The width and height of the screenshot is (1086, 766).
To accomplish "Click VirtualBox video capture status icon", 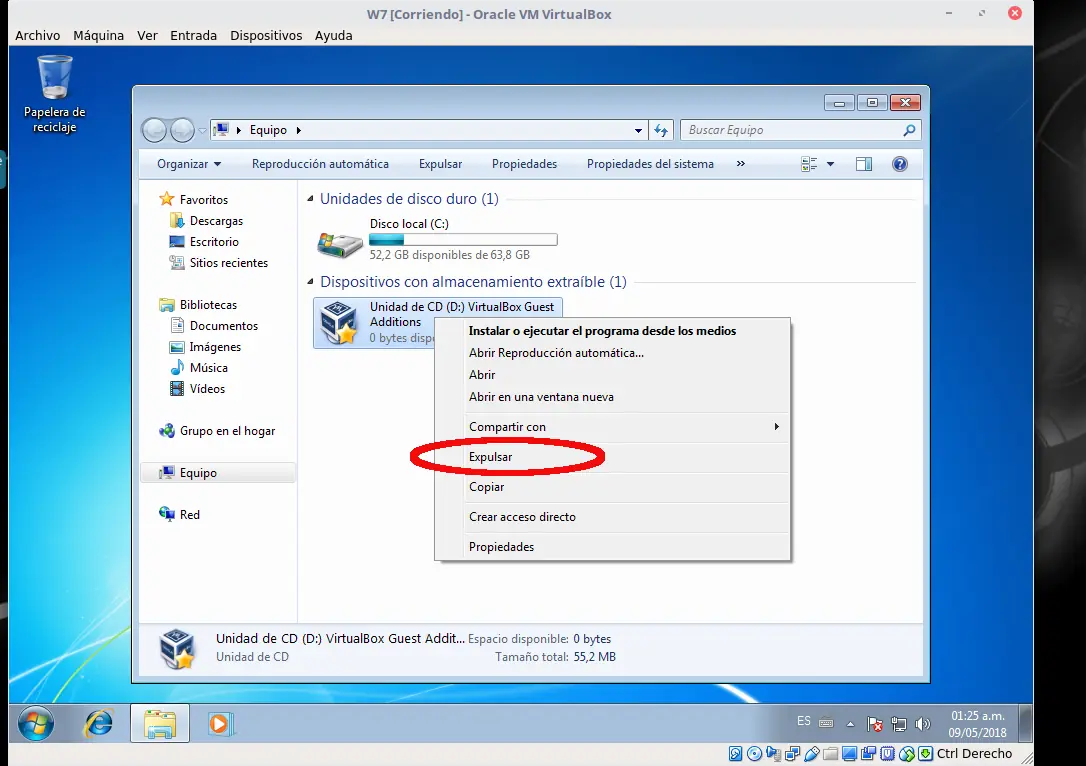I will point(868,754).
